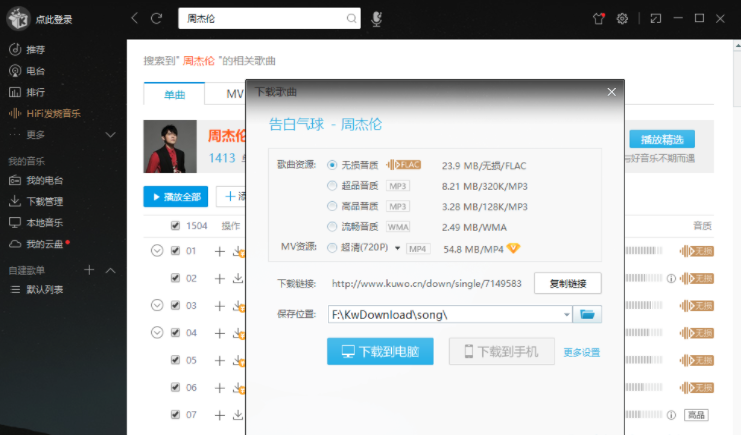The image size is (741, 435).
Task: Click the folder browse icon for save location
Action: point(587,314)
